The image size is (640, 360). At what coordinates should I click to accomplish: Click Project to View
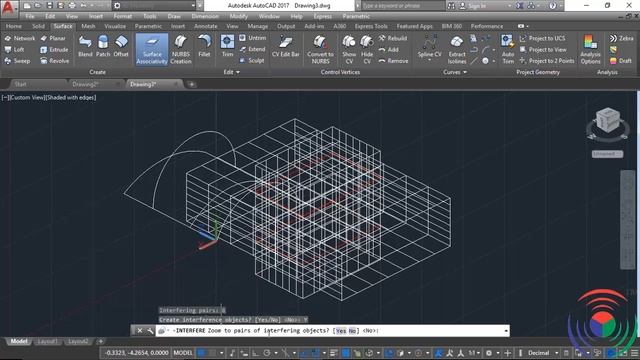pos(543,49)
